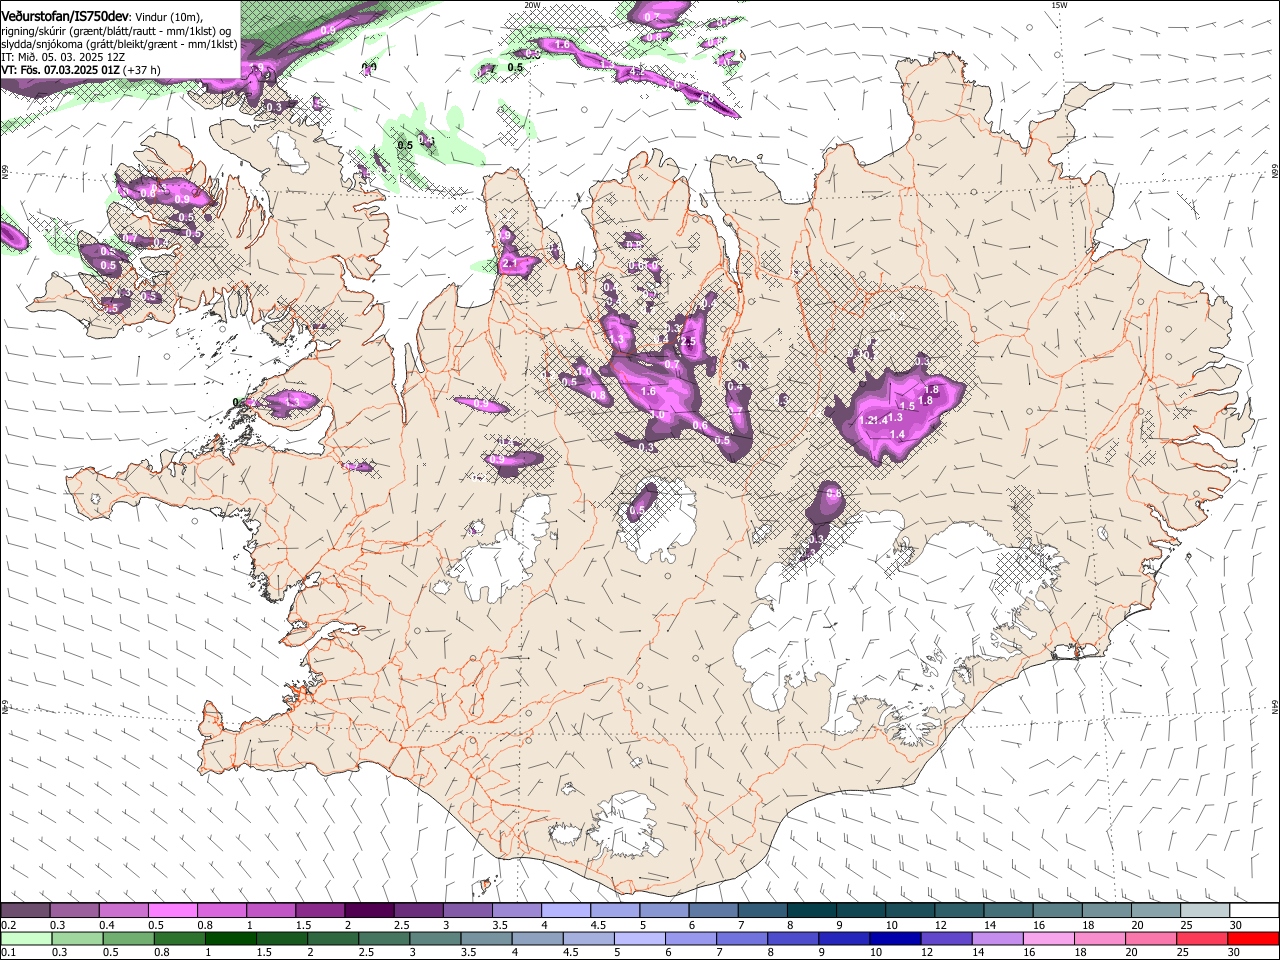The image size is (1280, 960).
Task: Click the top-row swatch between 3 and 3.5
Action: 467,911
